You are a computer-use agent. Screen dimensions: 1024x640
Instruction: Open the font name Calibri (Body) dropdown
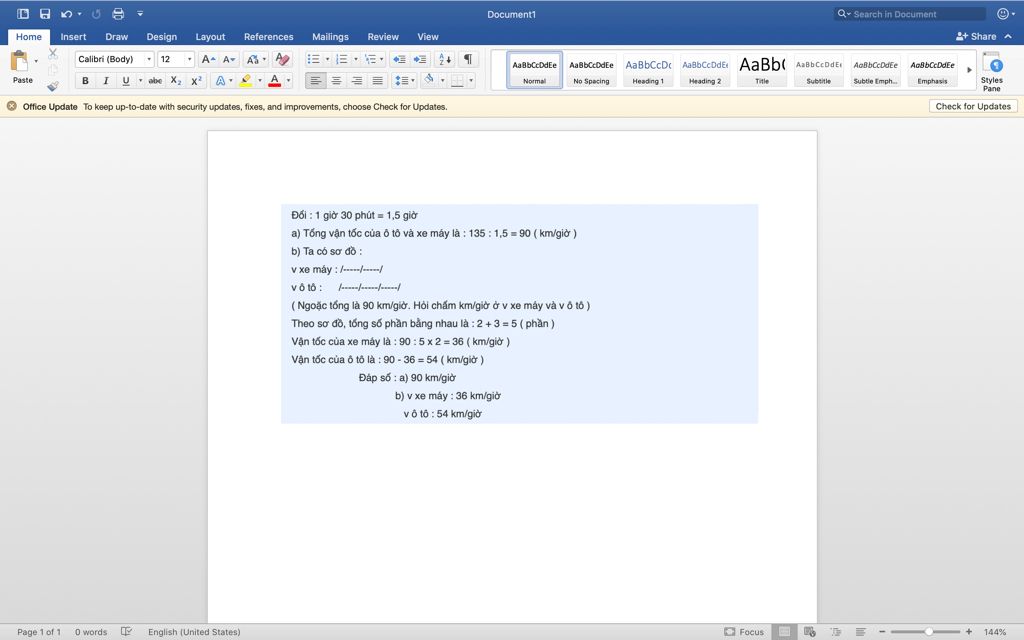pyautogui.click(x=149, y=59)
